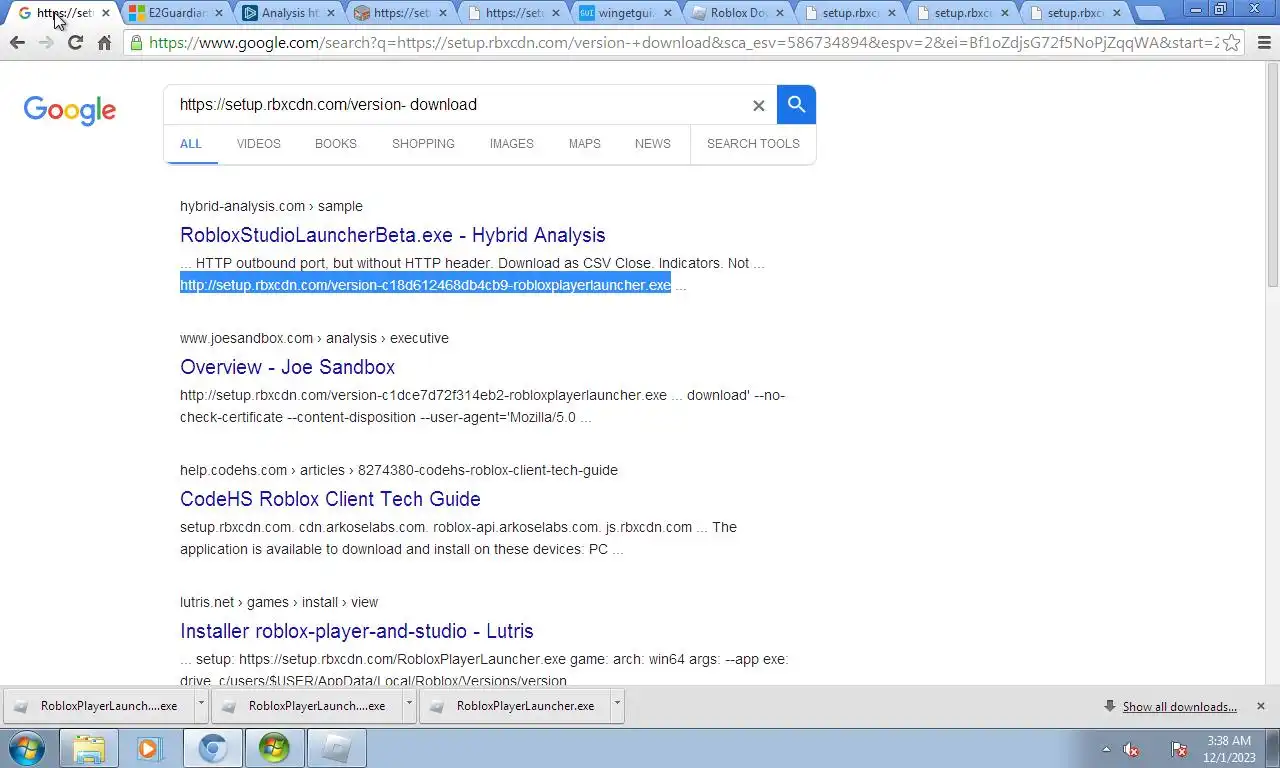Open the RobloxPlayerLauncher.exe download options arrow
Viewport: 1280px width, 768px height.
[617, 706]
